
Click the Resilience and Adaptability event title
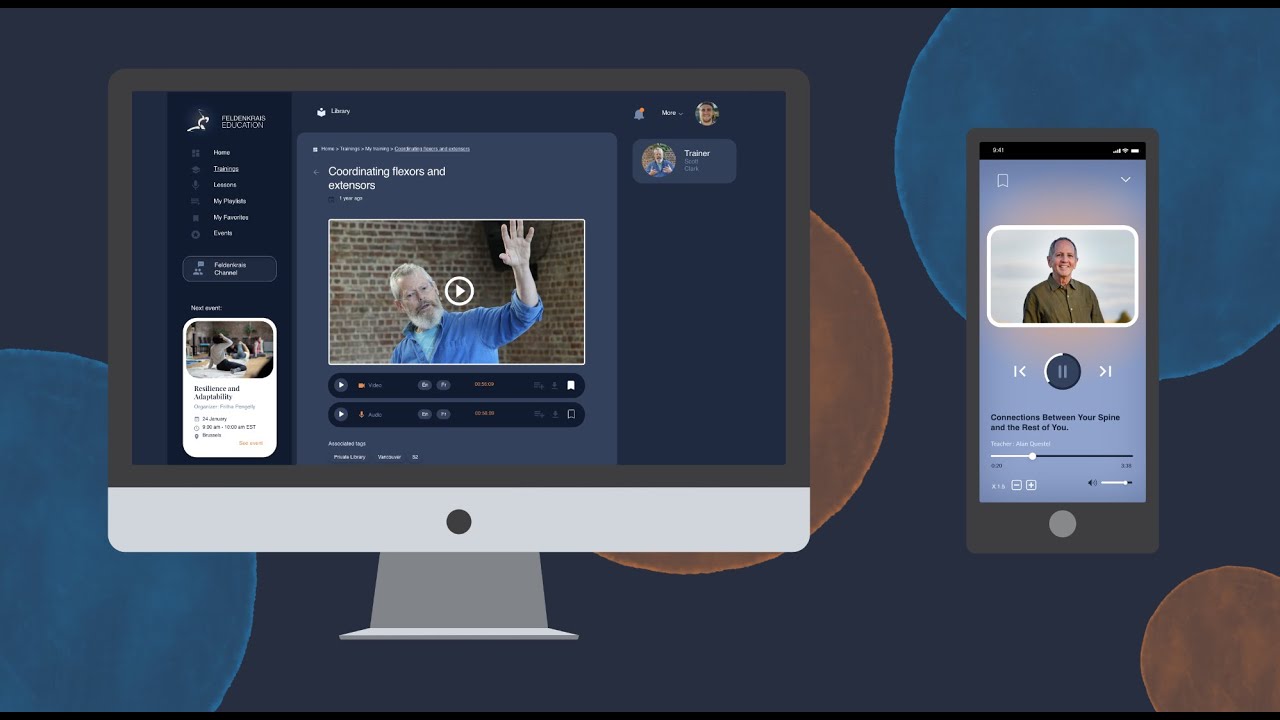(x=217, y=393)
